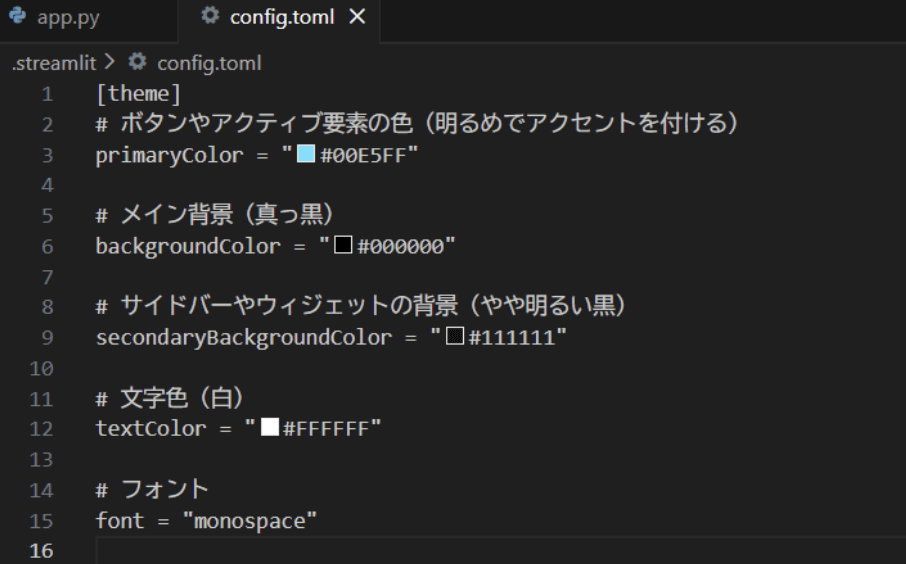
Task: Open the config.toml breadcrumb item
Action: pyautogui.click(x=209, y=63)
